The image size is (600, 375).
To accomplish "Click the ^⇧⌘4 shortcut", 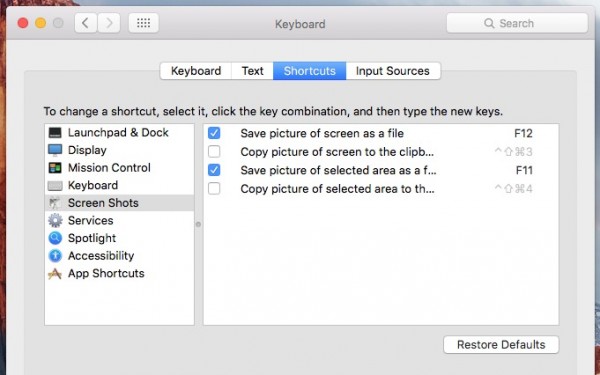I will [x=513, y=189].
